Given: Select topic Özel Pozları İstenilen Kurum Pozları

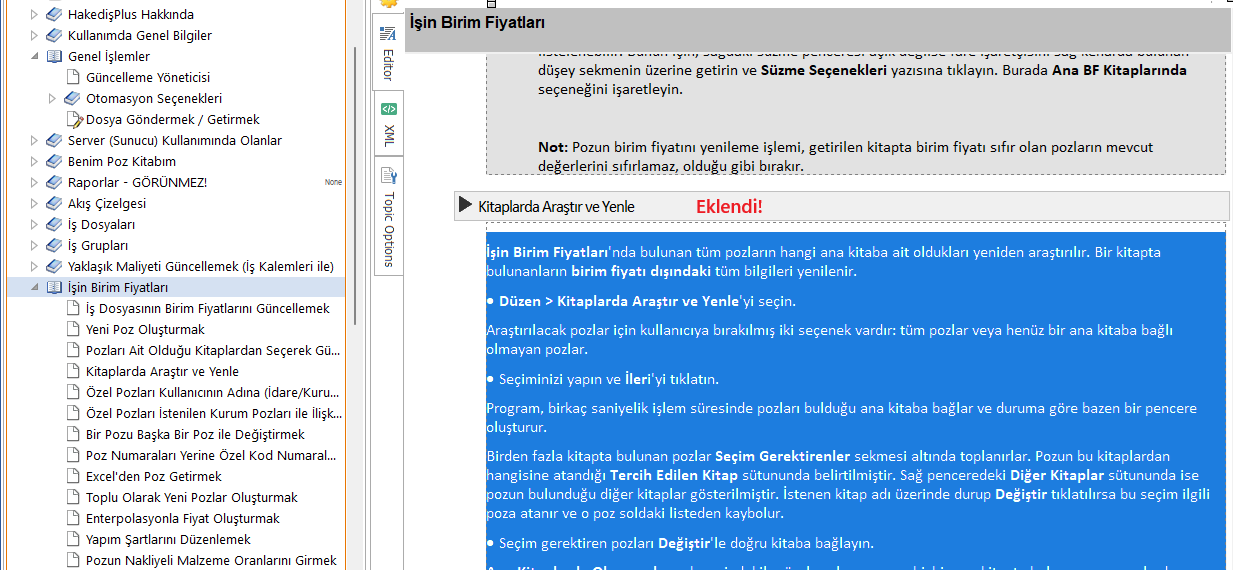Looking at the screenshot, I should coord(213,414).
